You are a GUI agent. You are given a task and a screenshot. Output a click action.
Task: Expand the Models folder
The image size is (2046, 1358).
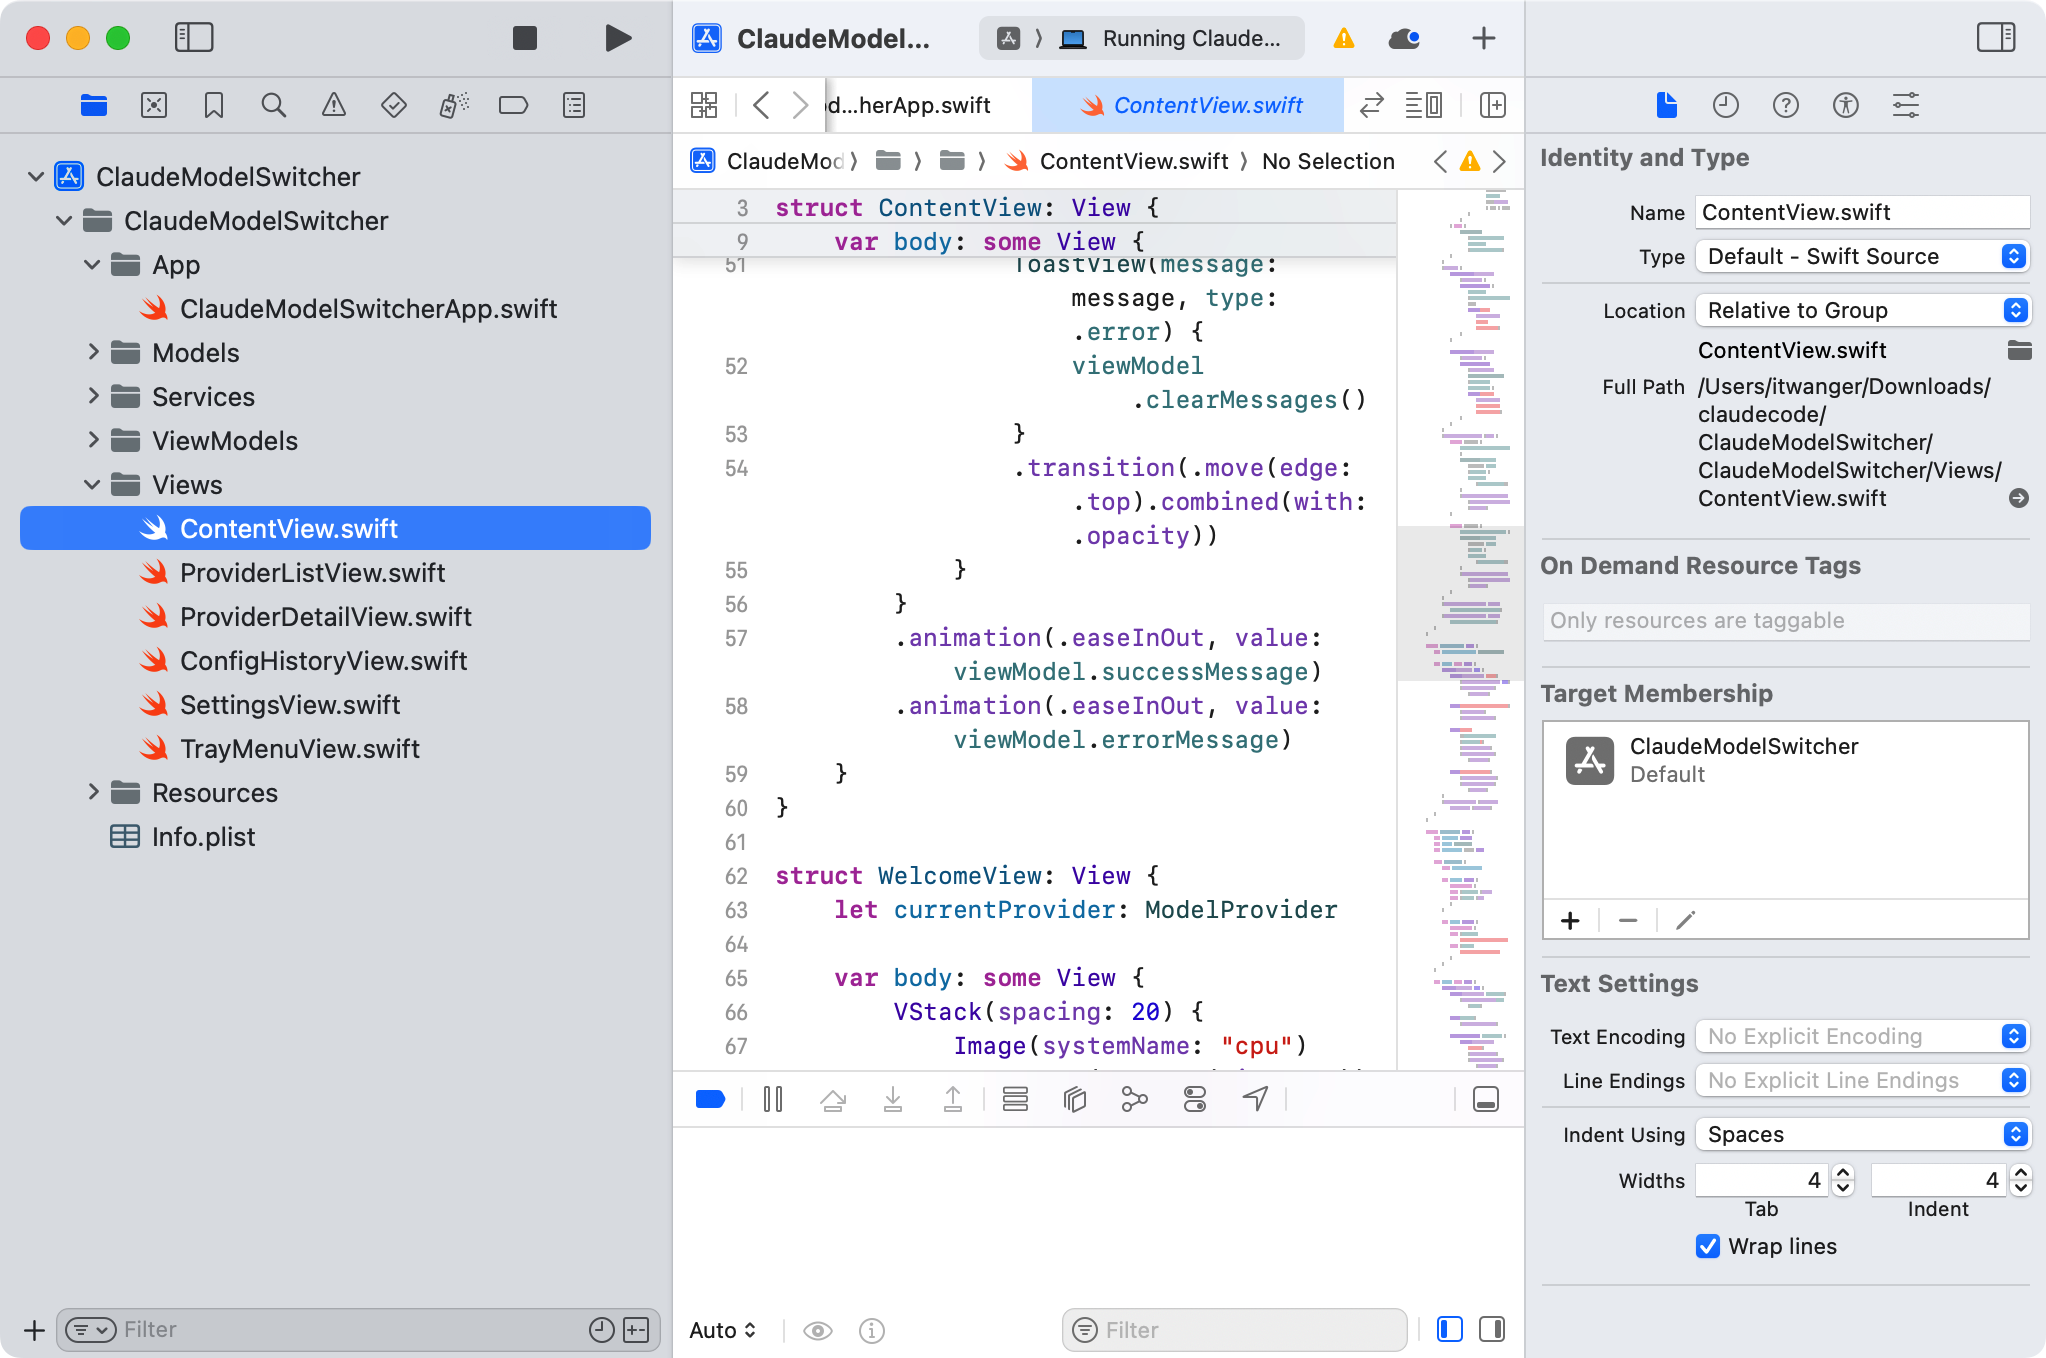(x=93, y=352)
